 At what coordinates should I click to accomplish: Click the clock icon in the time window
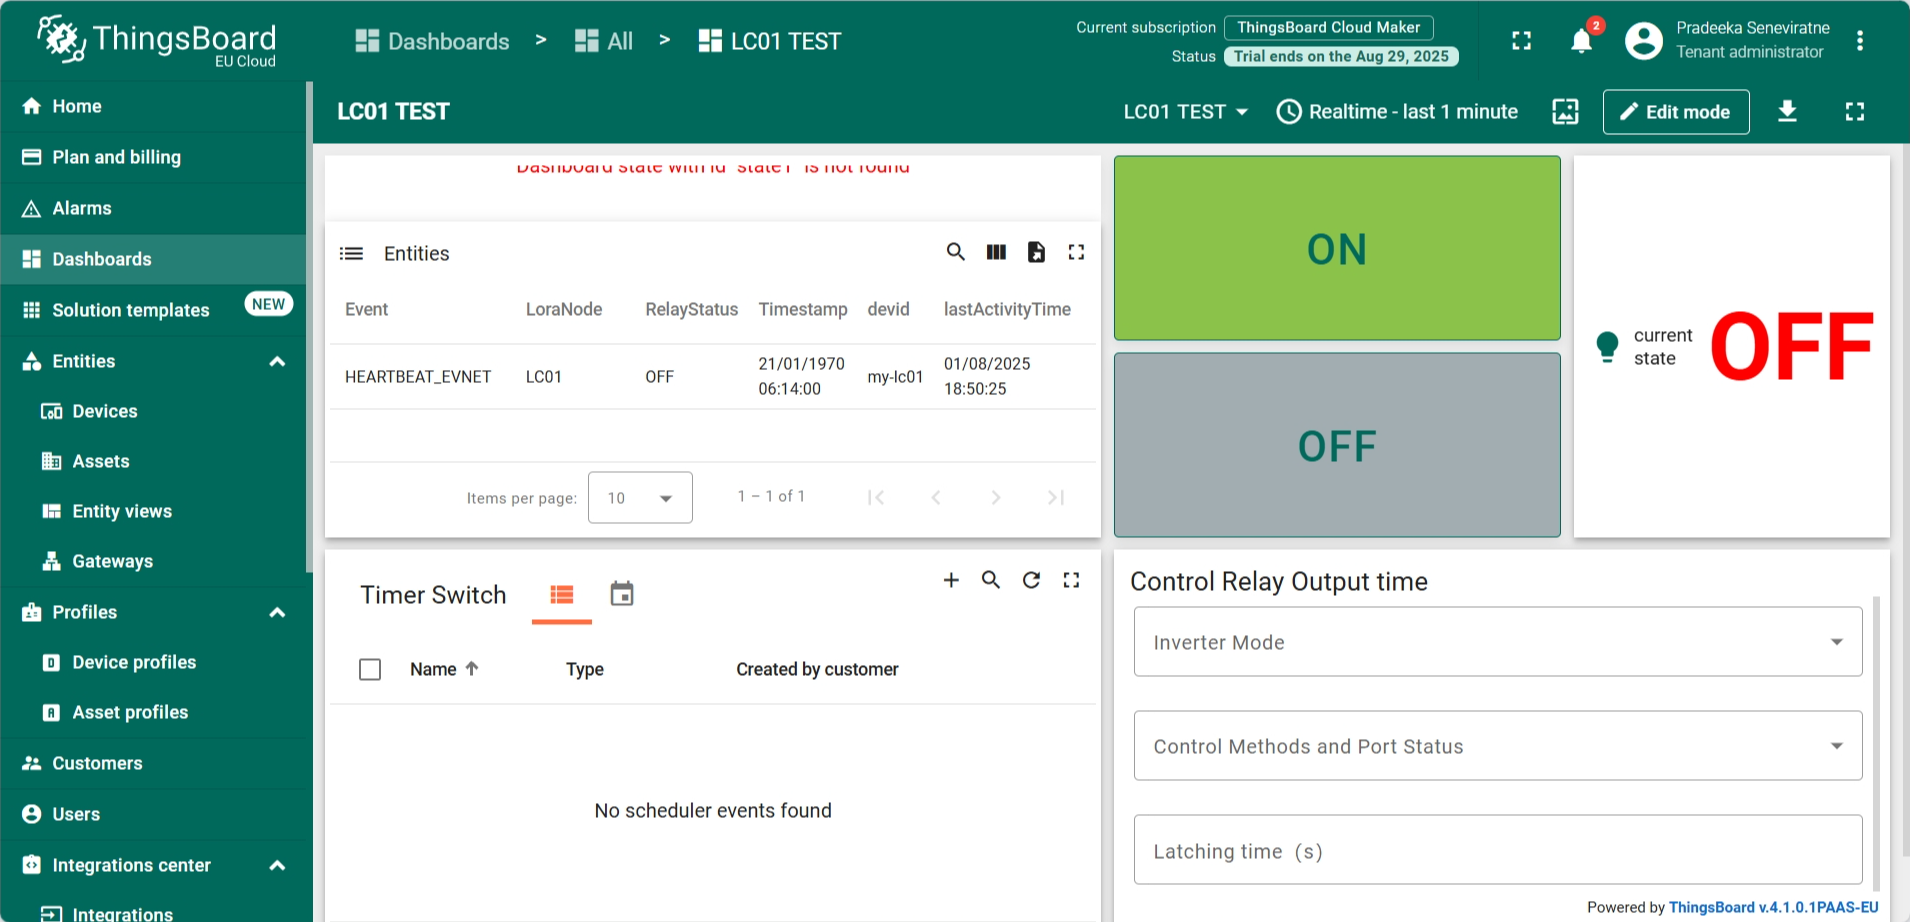coord(1289,112)
